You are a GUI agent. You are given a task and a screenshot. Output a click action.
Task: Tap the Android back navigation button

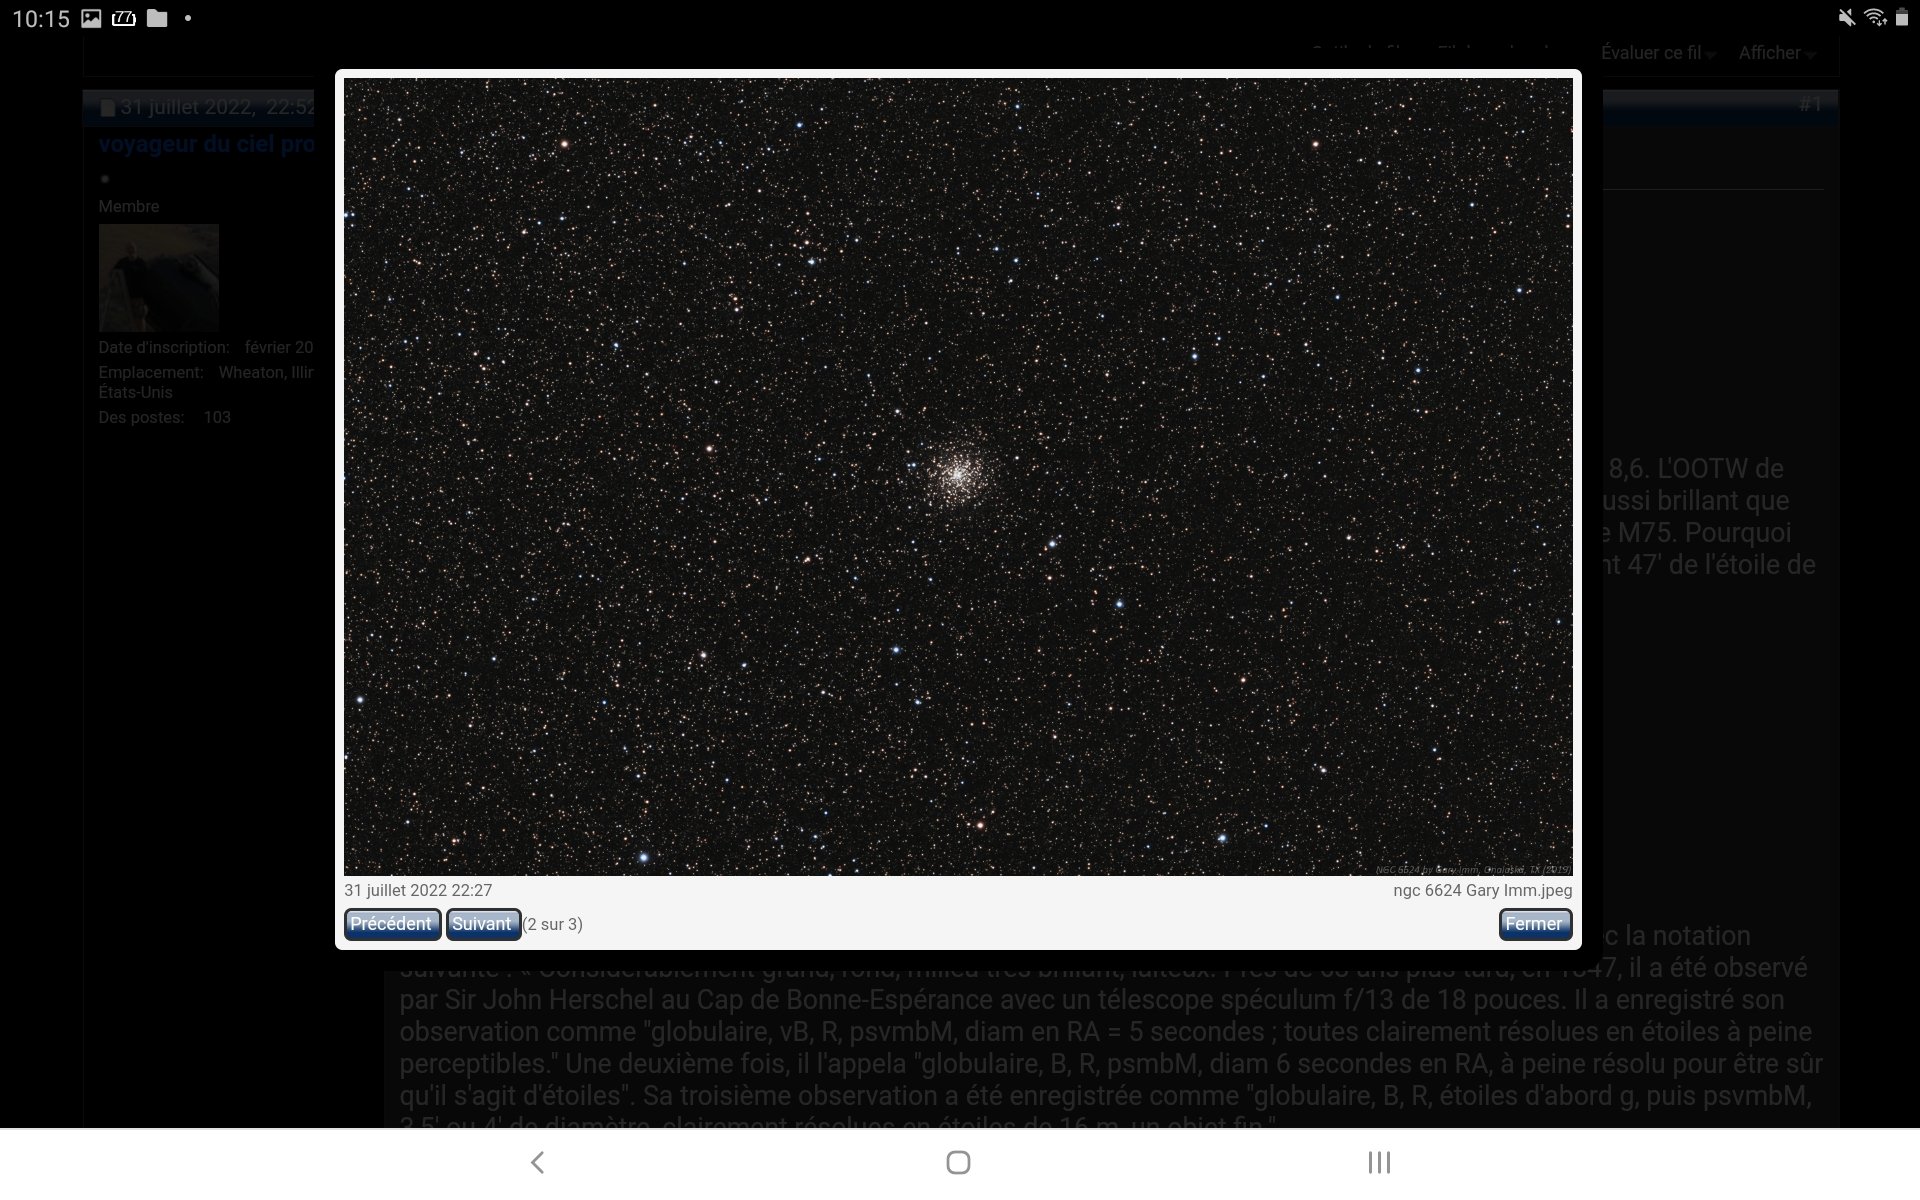click(537, 1162)
